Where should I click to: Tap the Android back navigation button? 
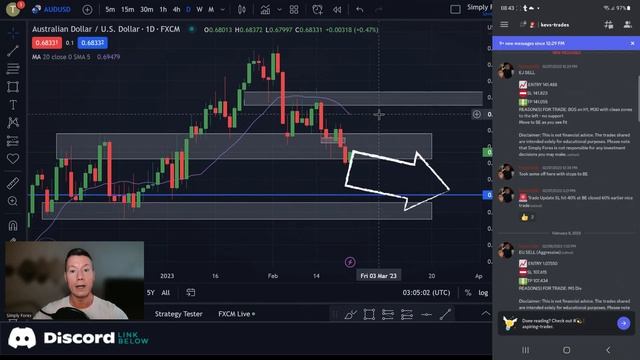tap(608, 350)
